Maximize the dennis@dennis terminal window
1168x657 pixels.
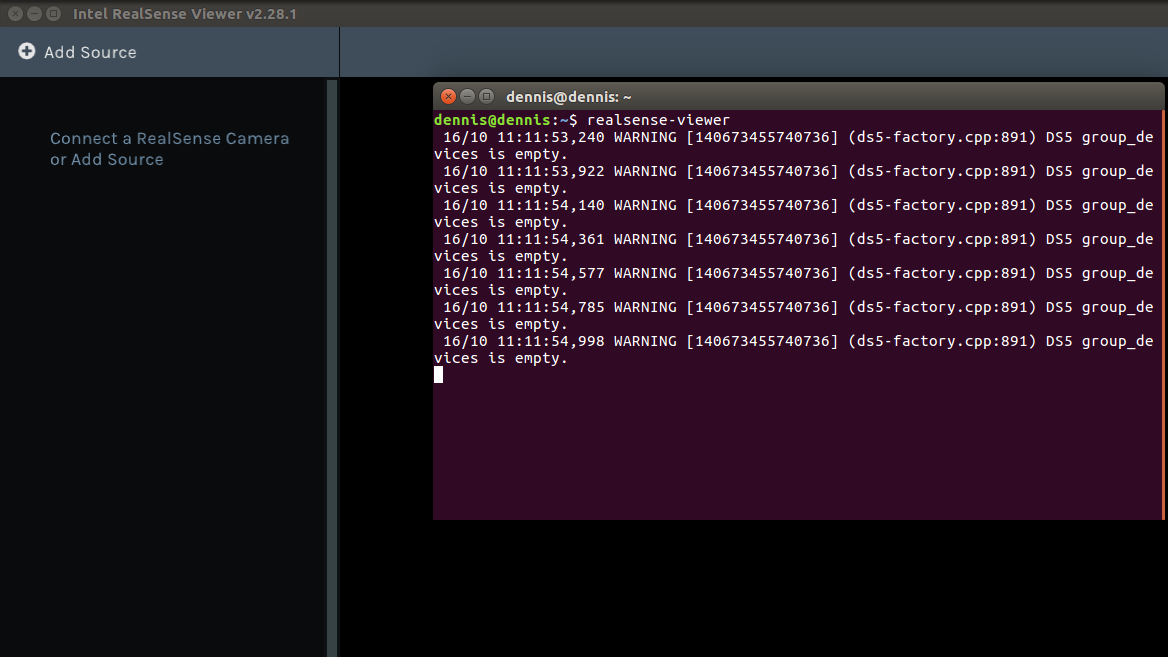pyautogui.click(x=486, y=97)
